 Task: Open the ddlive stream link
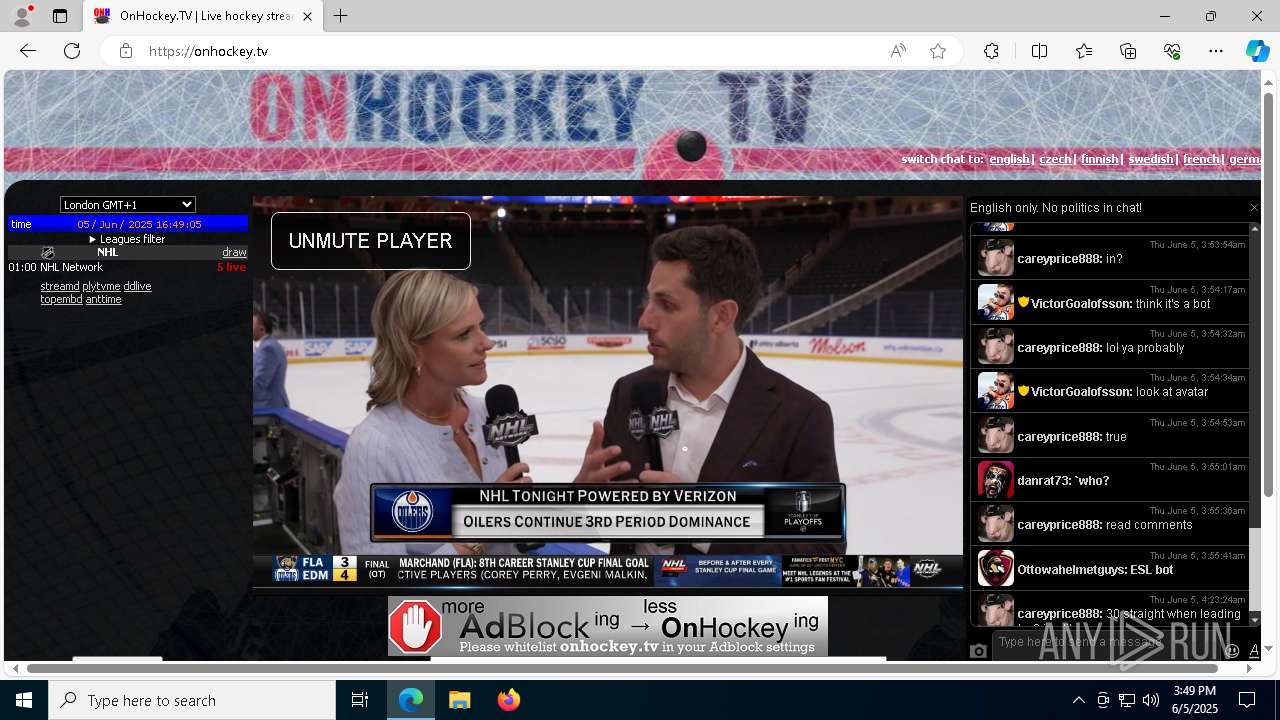click(x=137, y=286)
